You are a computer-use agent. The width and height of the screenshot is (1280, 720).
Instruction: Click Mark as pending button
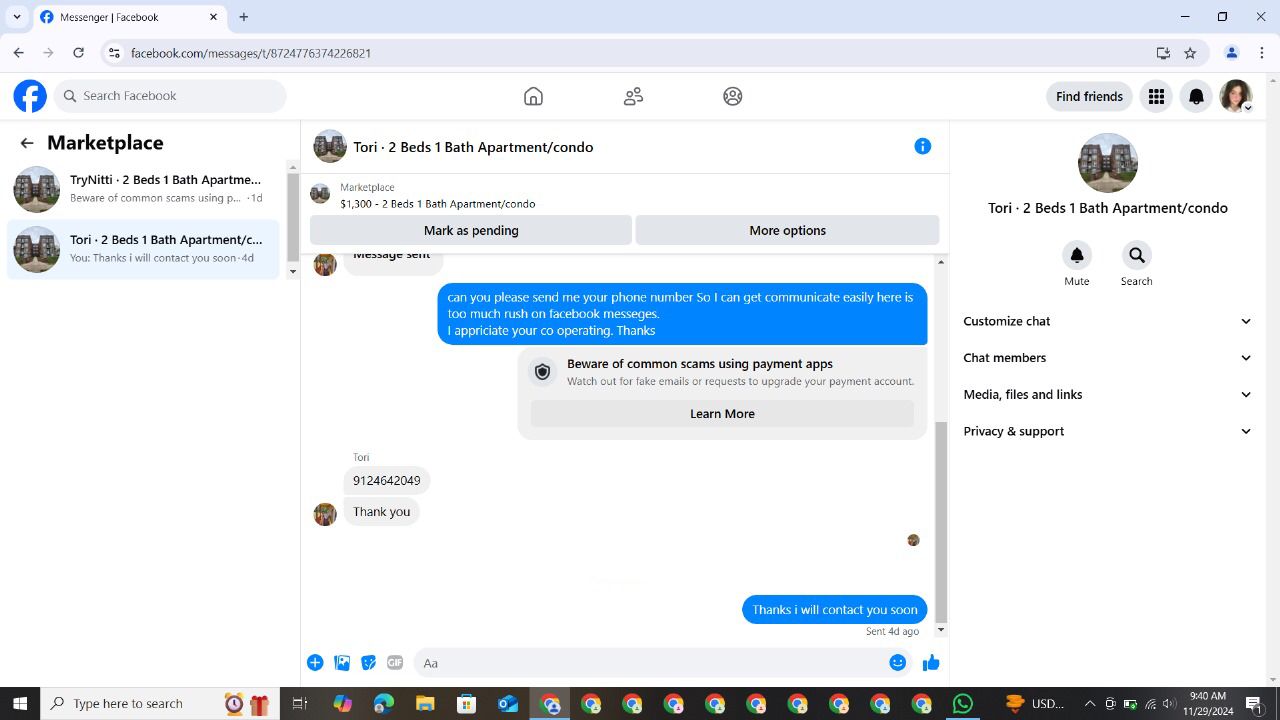point(471,230)
